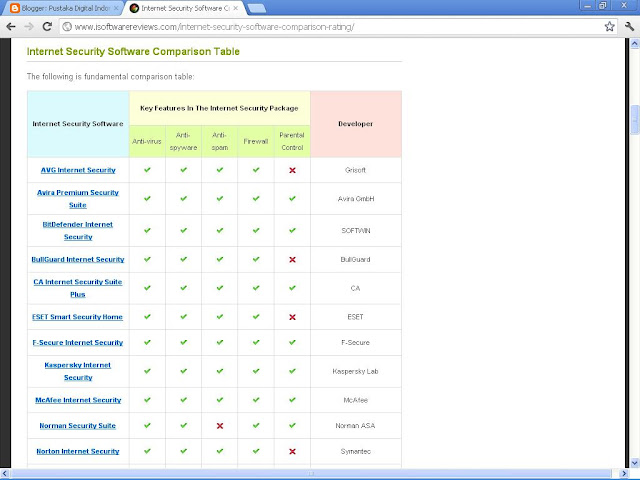
Task: Click the Parental Control column header
Action: (292, 142)
